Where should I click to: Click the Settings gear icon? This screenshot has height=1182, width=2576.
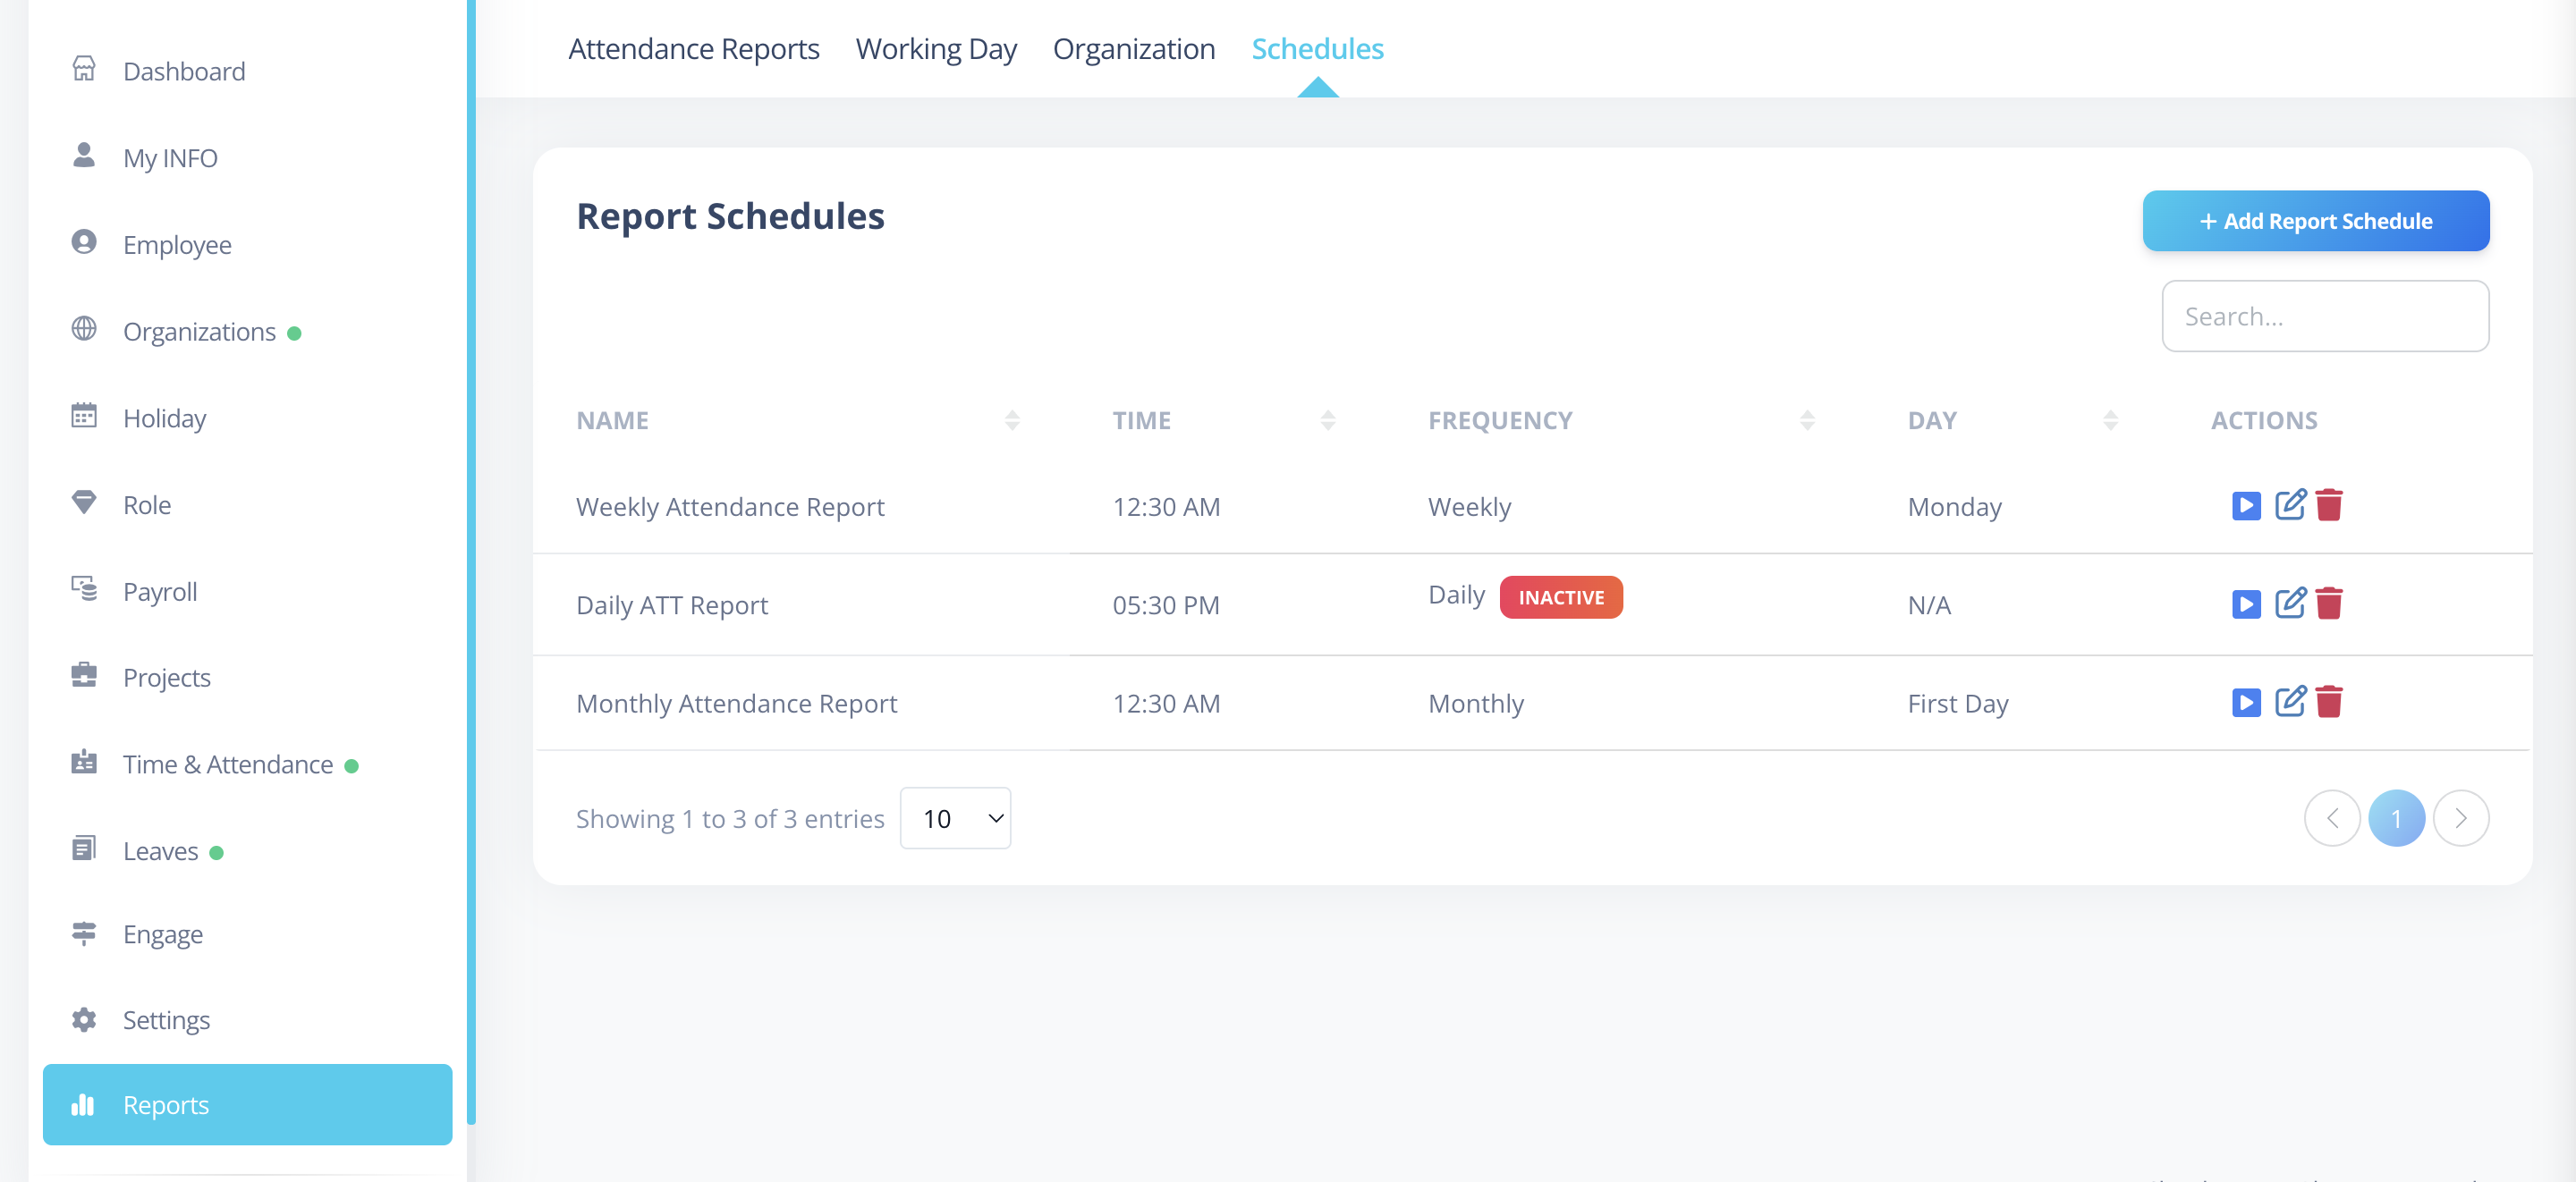[x=84, y=1018]
